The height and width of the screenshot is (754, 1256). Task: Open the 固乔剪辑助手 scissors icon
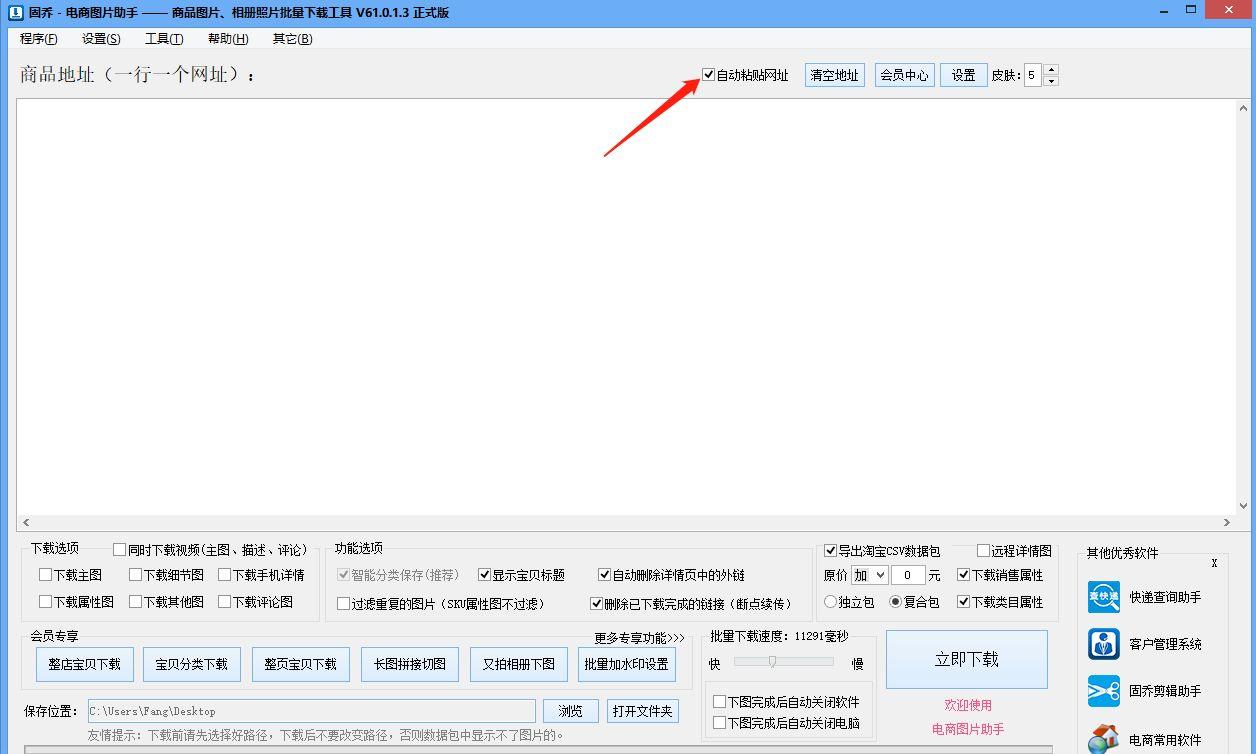point(1103,691)
